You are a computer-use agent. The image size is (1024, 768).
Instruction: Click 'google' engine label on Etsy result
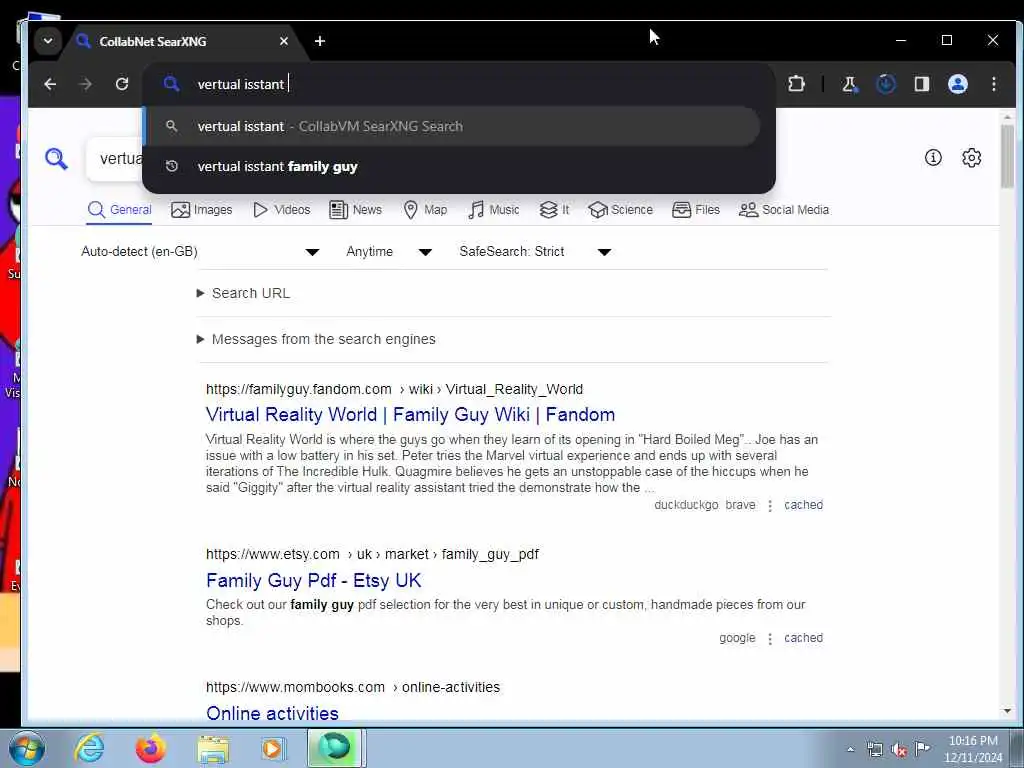[x=737, y=638]
